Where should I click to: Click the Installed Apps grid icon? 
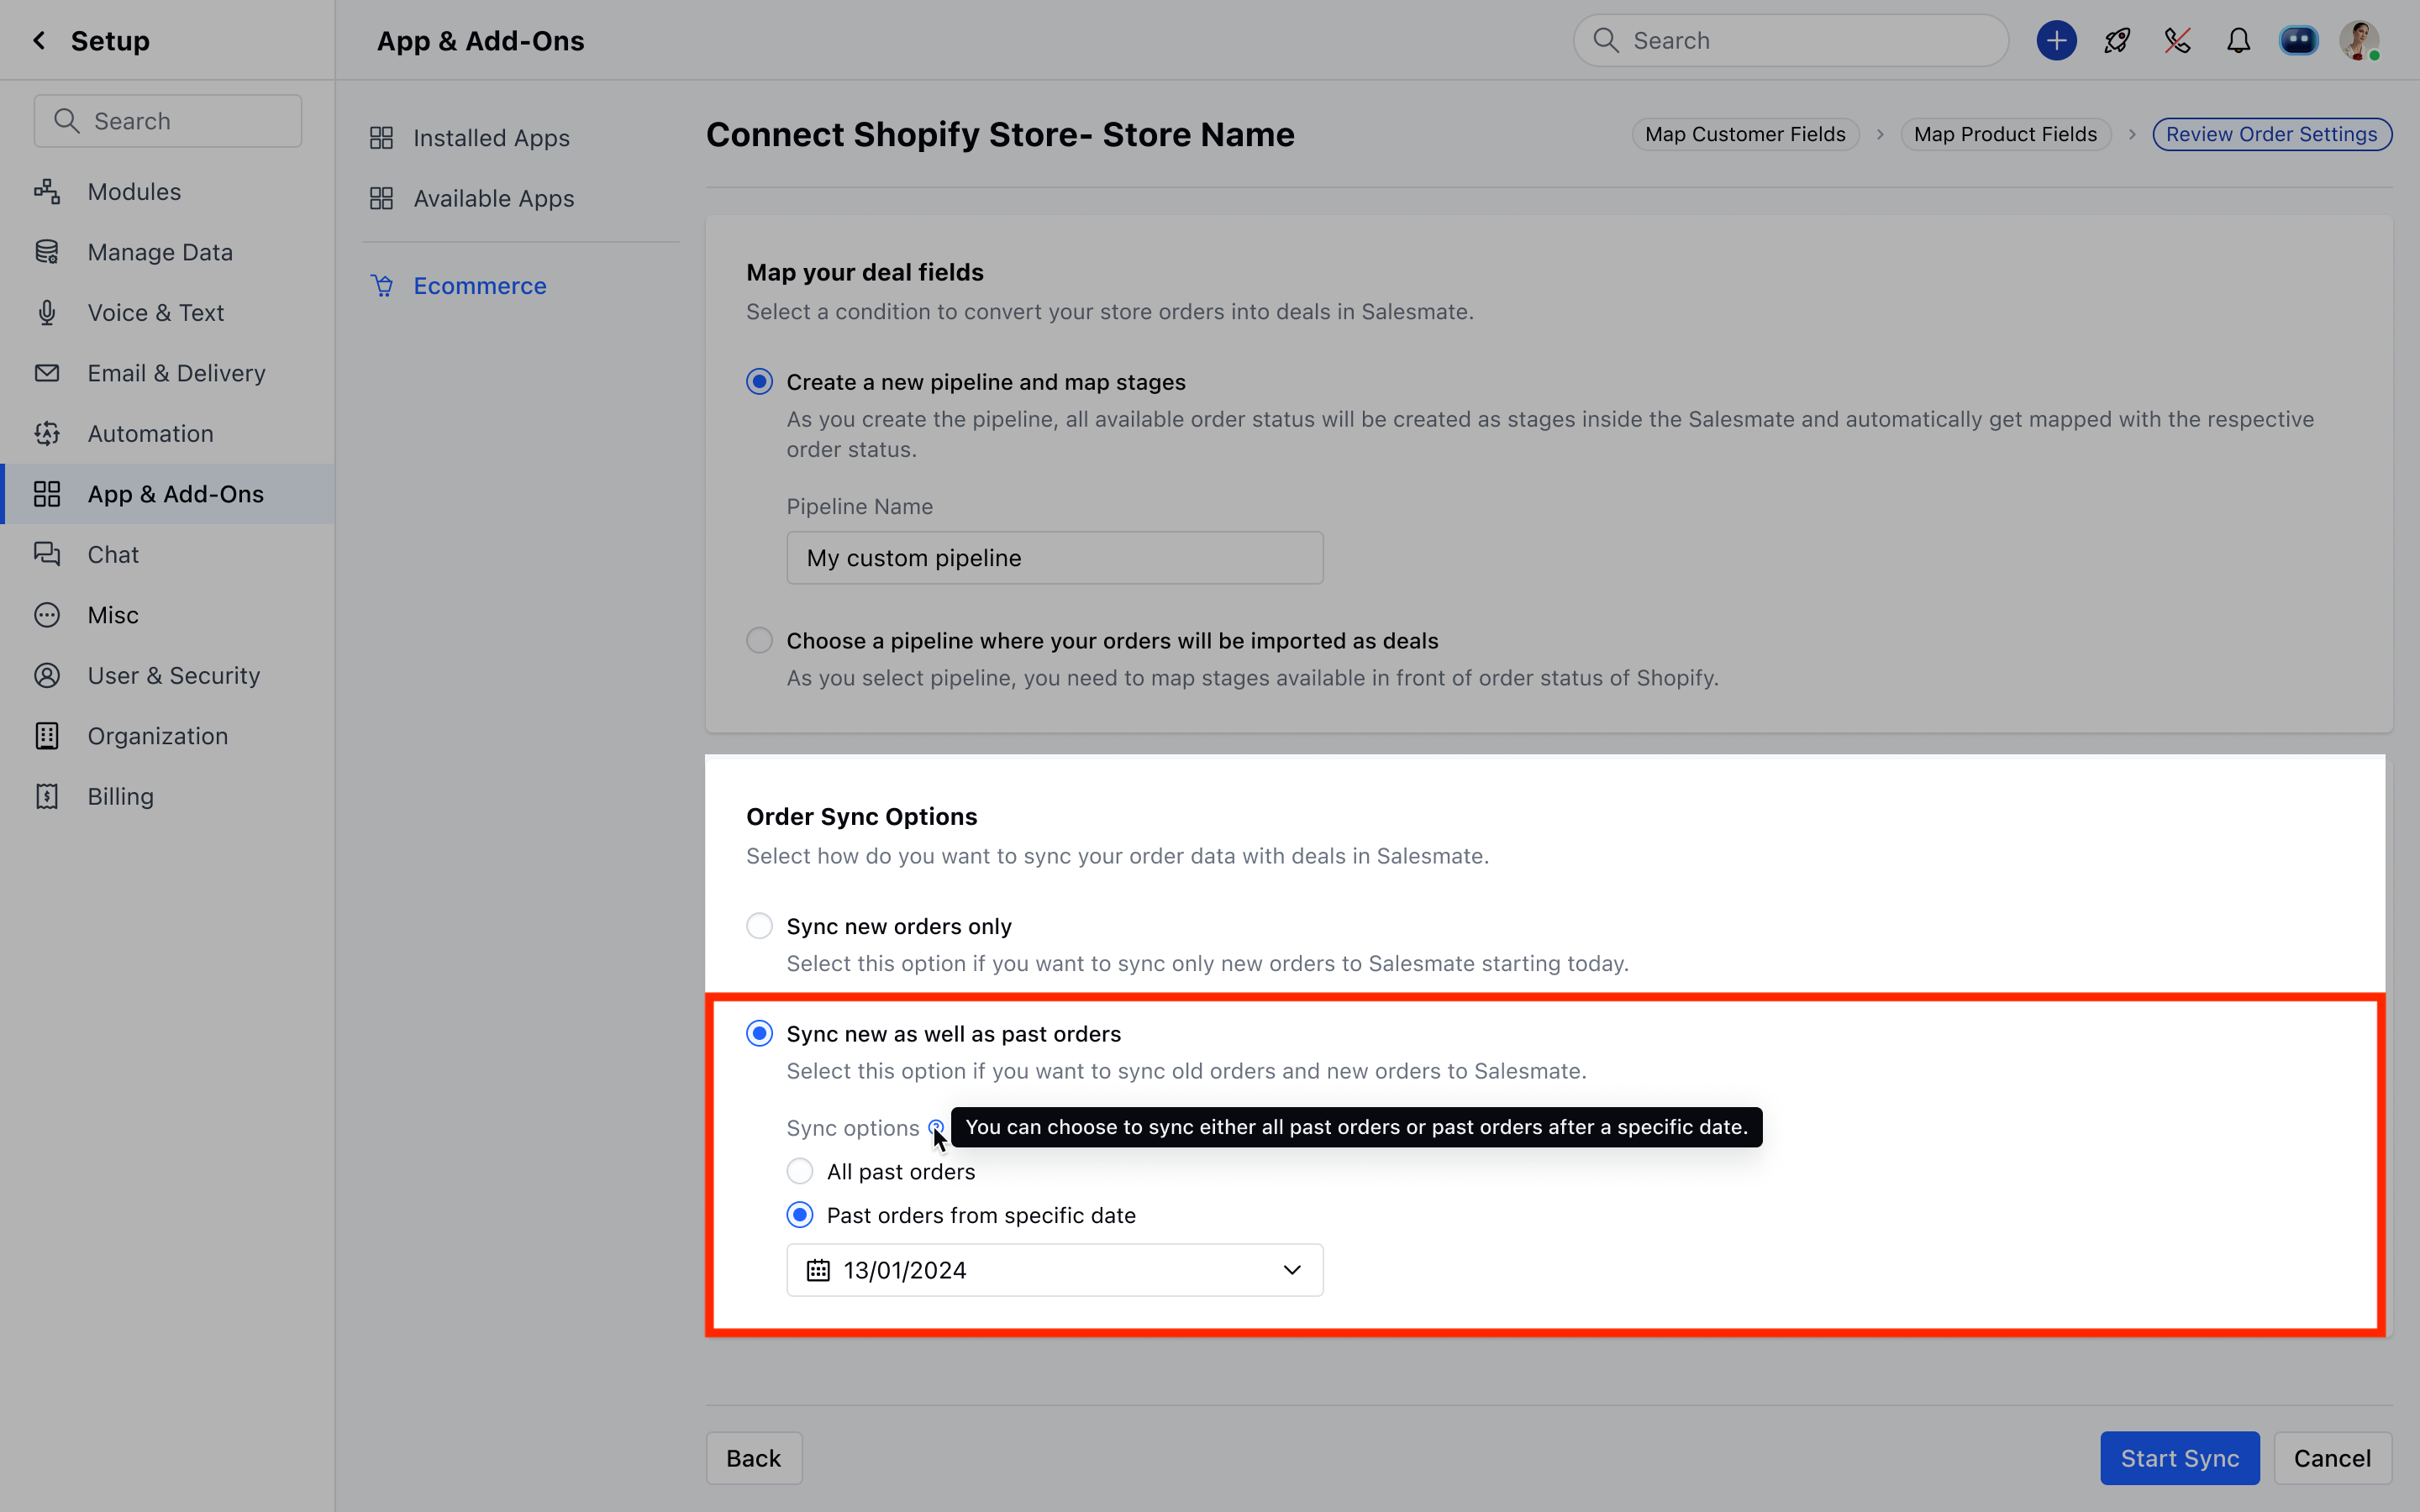(x=381, y=138)
